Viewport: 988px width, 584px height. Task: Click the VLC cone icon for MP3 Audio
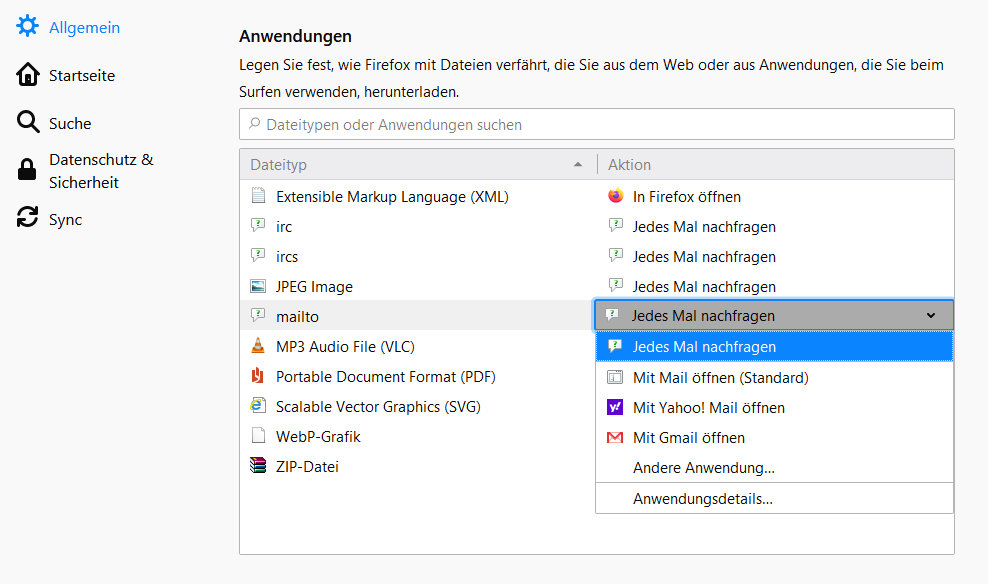pyautogui.click(x=258, y=347)
